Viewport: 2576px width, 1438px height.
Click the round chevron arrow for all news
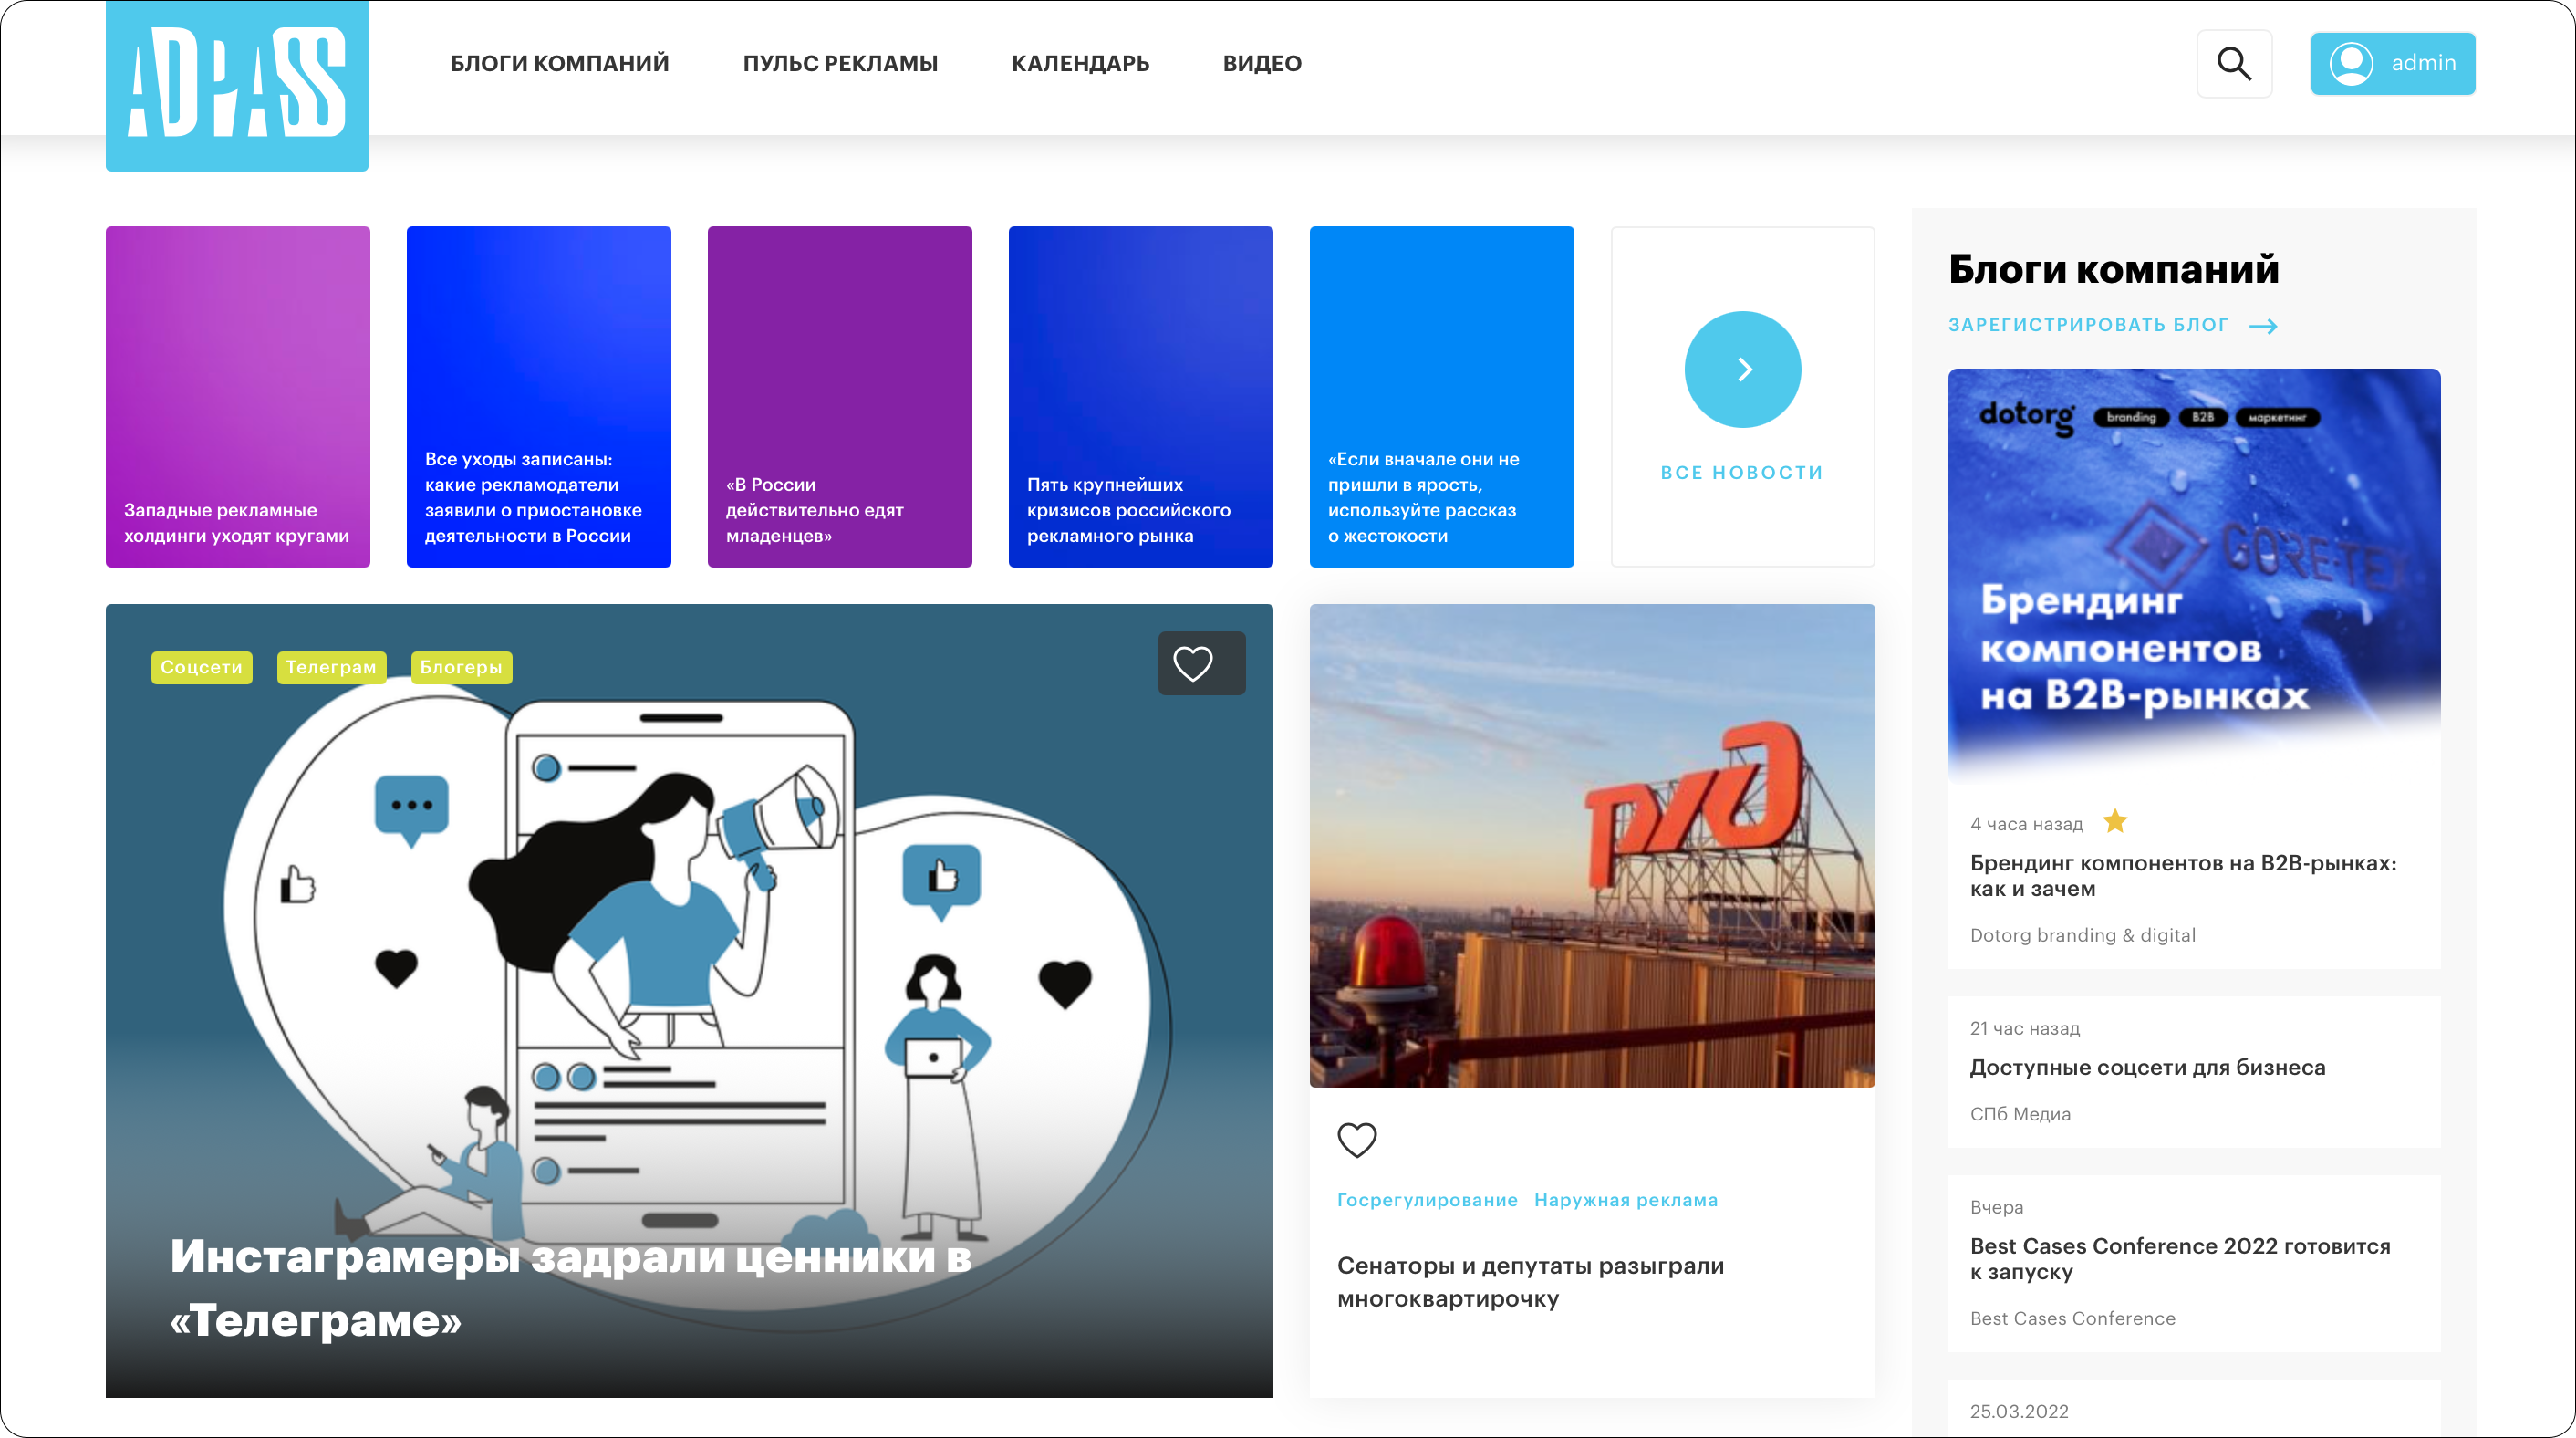[x=1742, y=369]
